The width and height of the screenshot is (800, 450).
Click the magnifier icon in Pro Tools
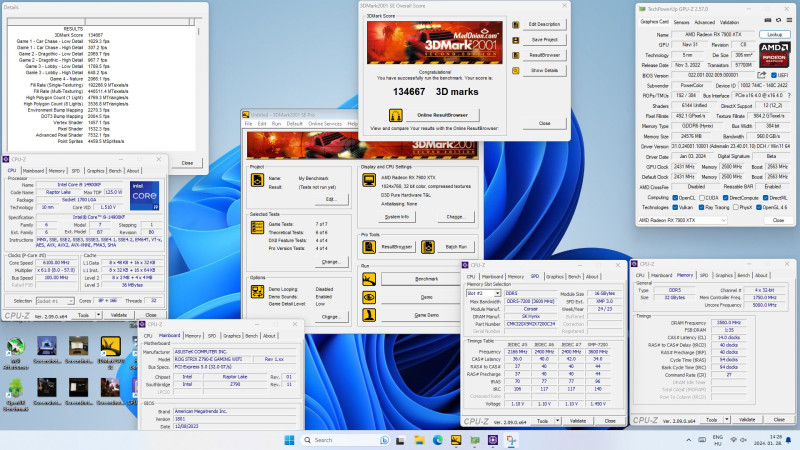(x=369, y=247)
